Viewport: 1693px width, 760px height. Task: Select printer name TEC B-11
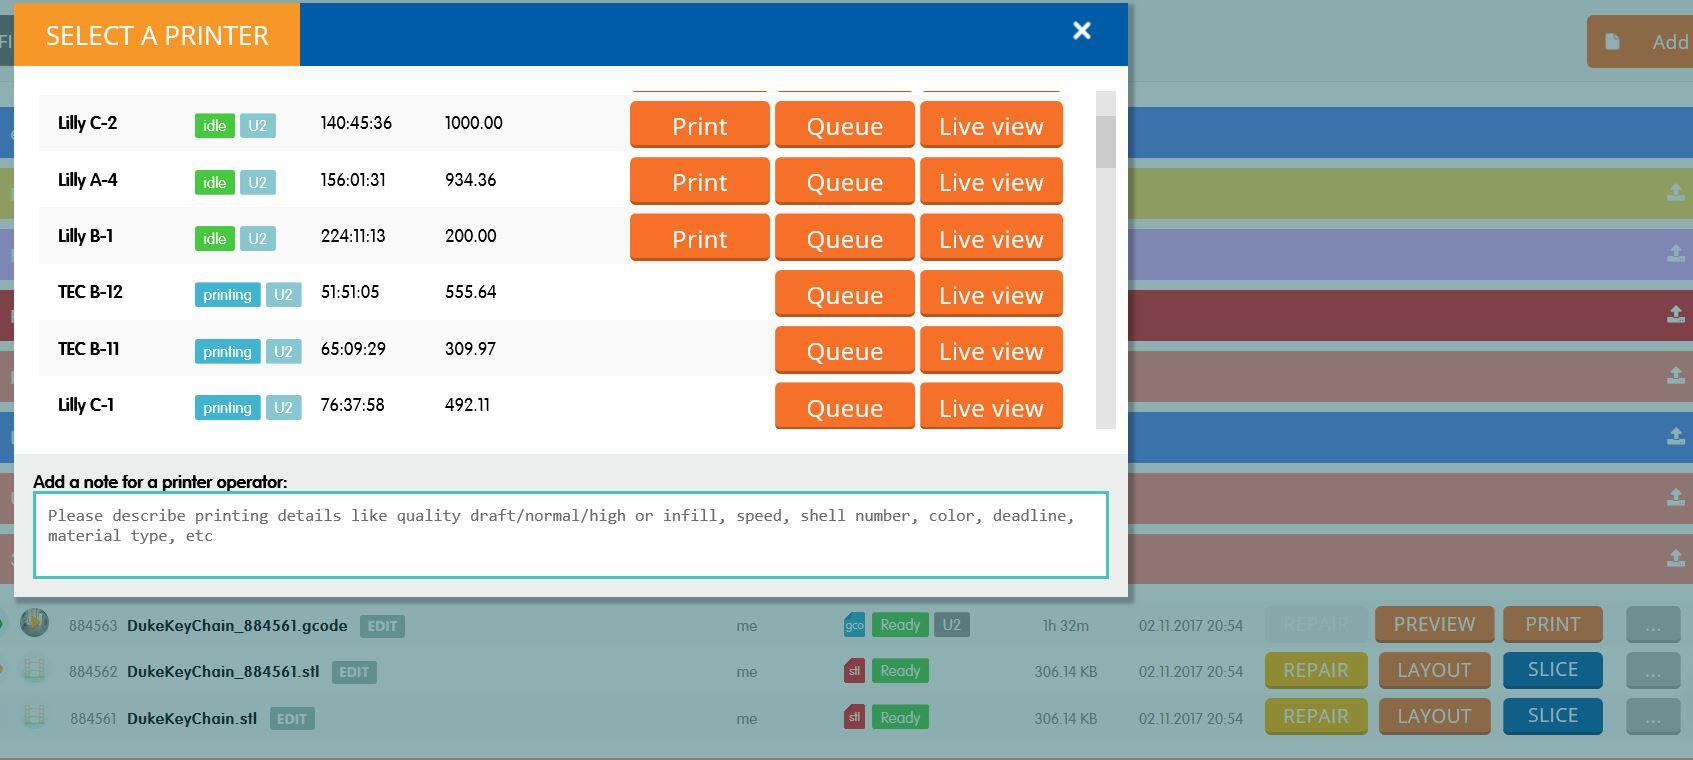coord(88,349)
